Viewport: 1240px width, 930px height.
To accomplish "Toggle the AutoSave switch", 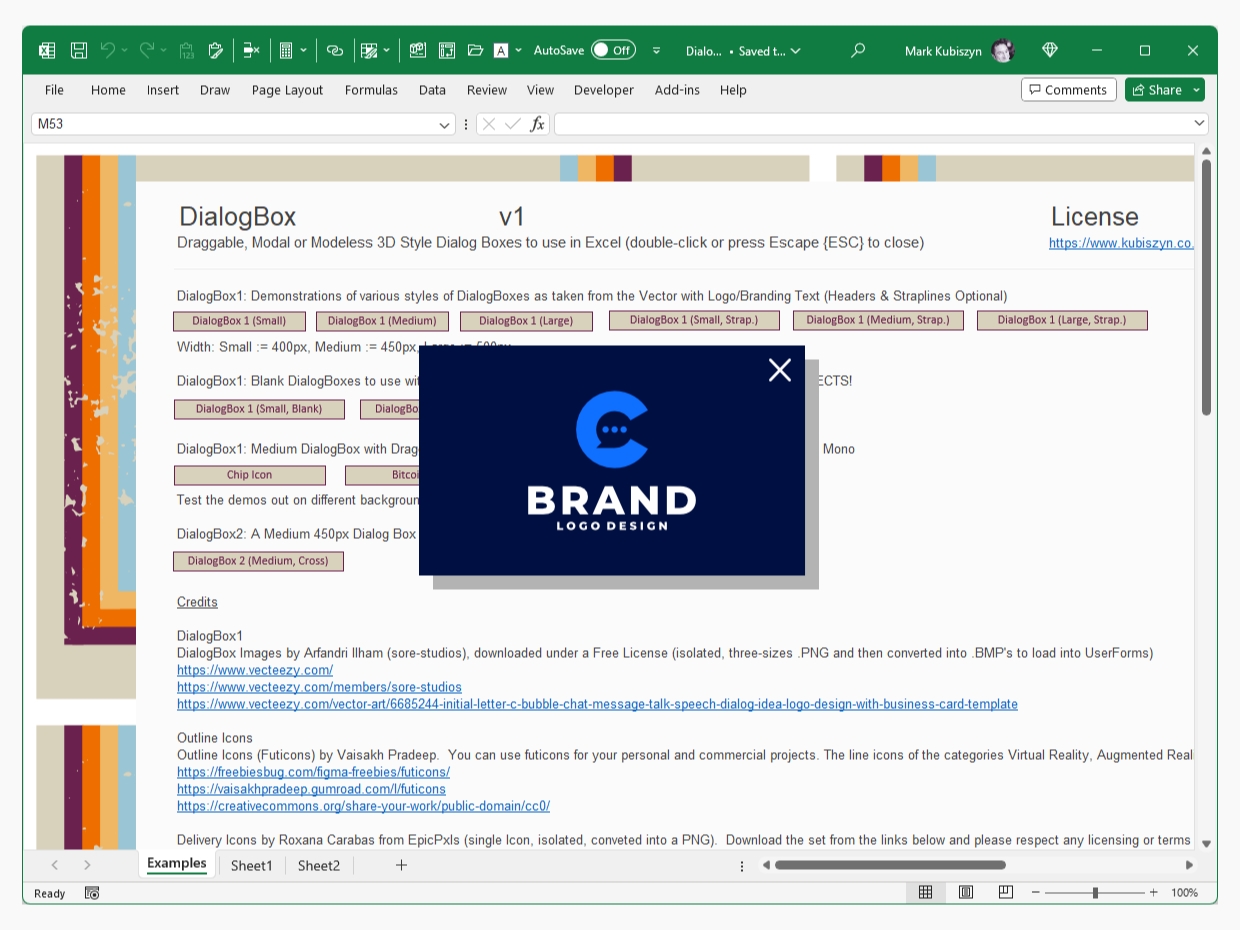I will click(612, 50).
